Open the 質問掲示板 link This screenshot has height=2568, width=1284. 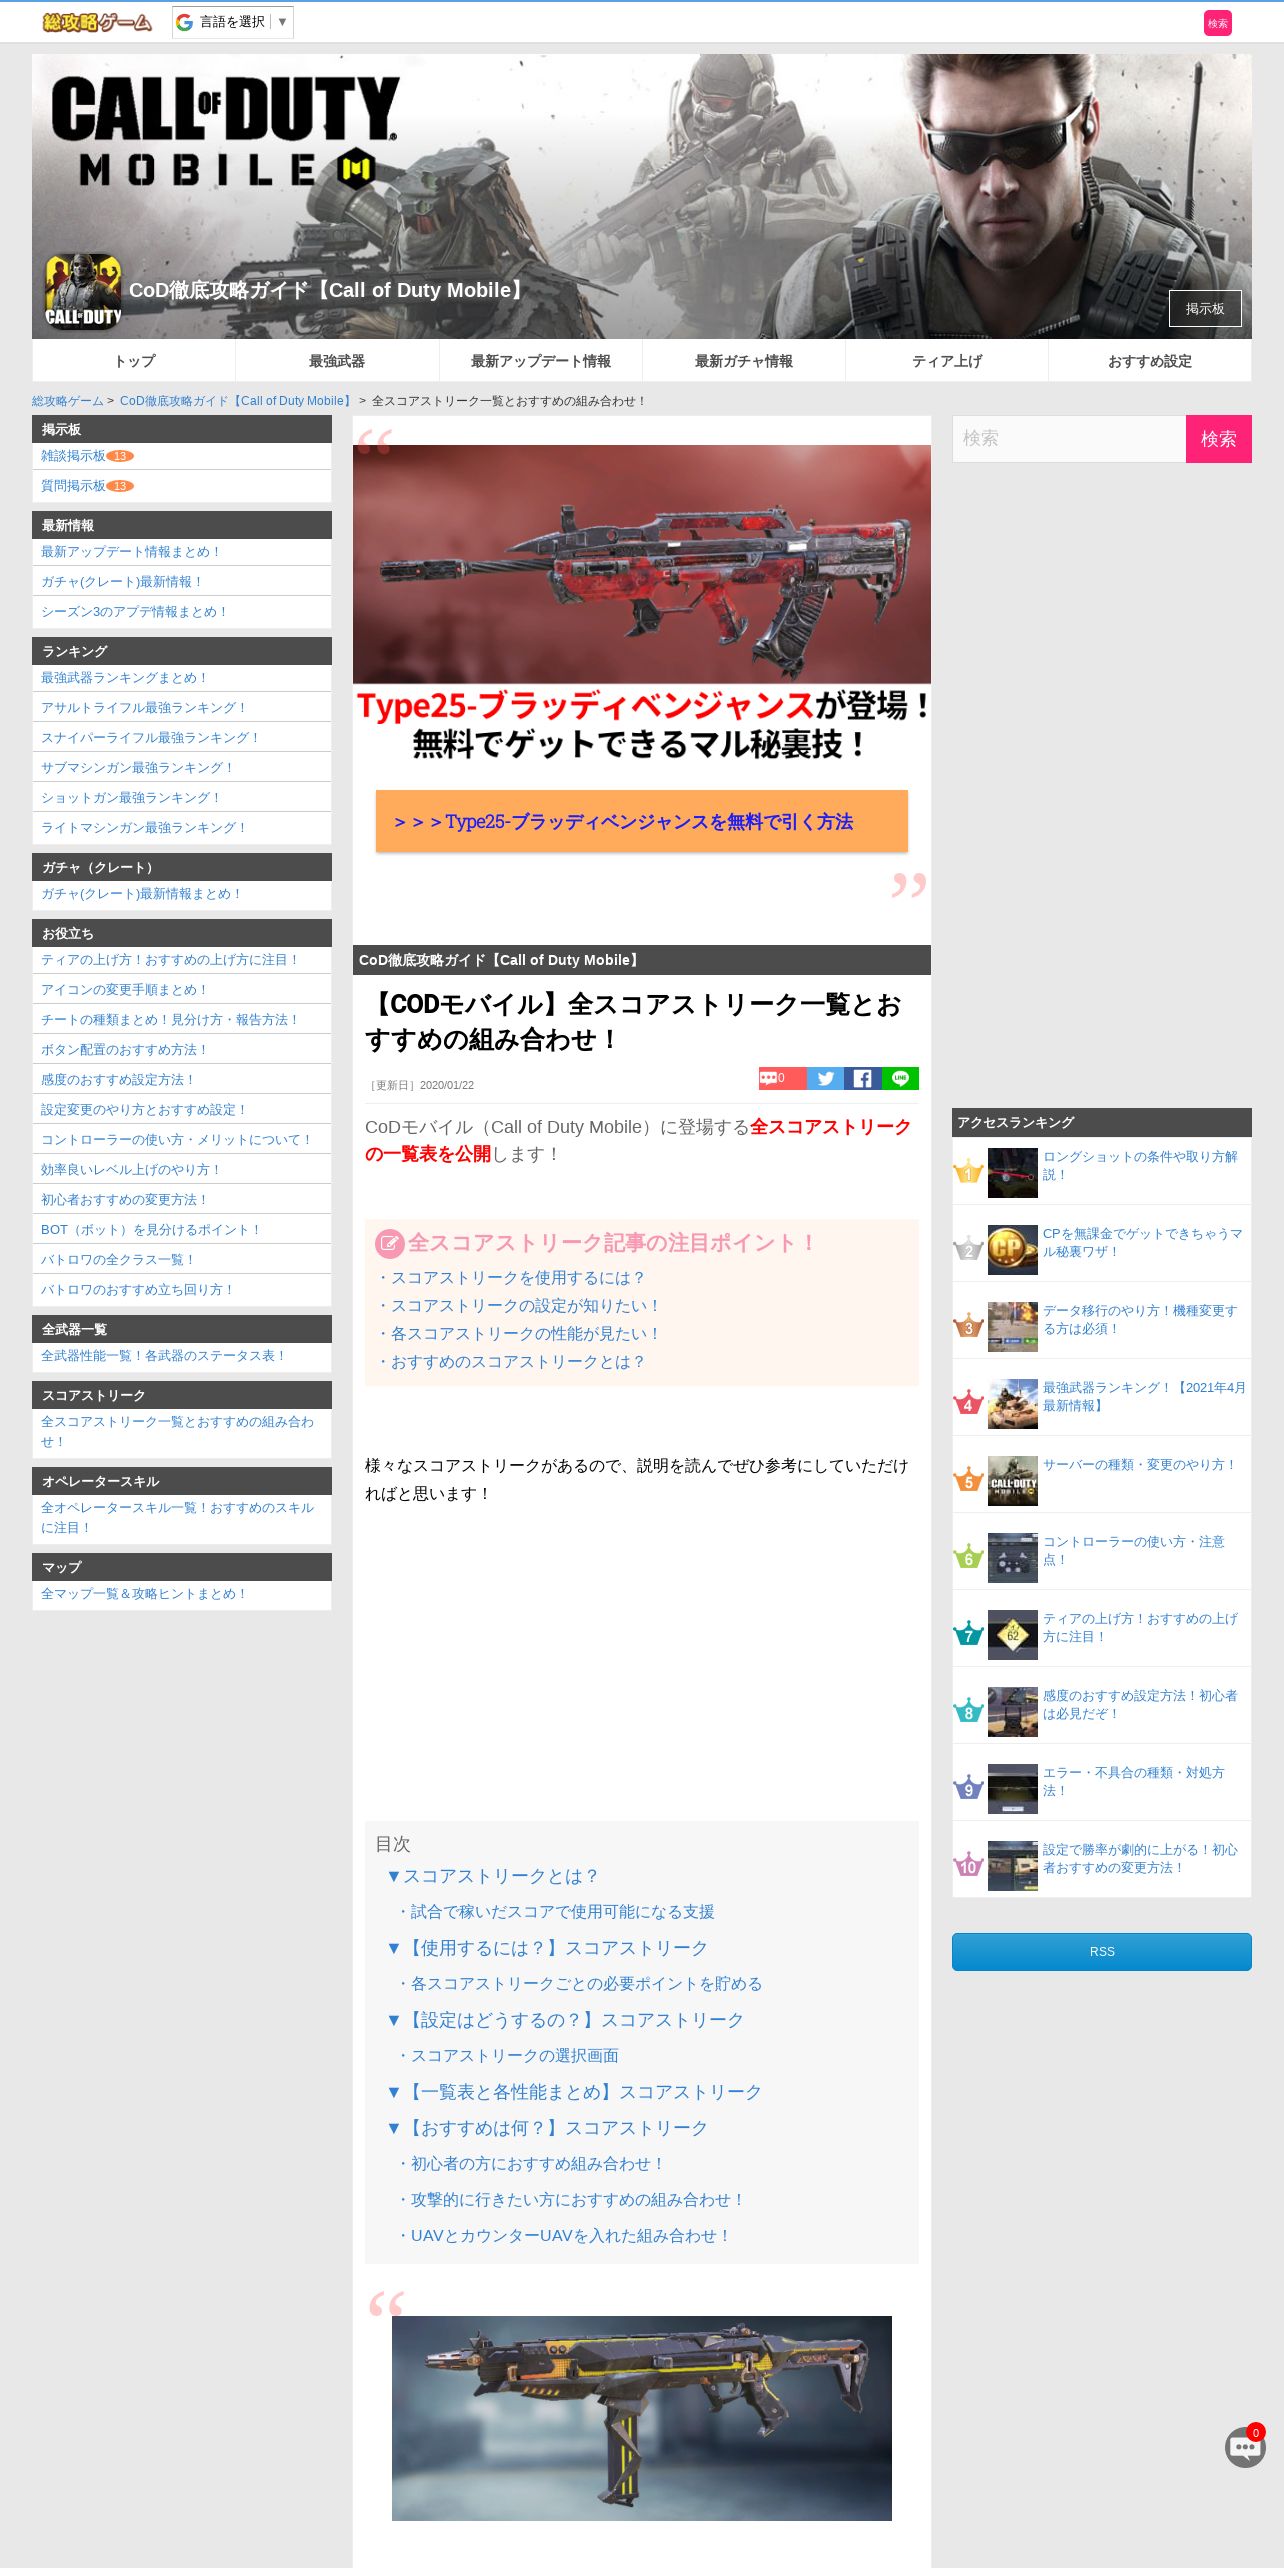pyautogui.click(x=73, y=486)
